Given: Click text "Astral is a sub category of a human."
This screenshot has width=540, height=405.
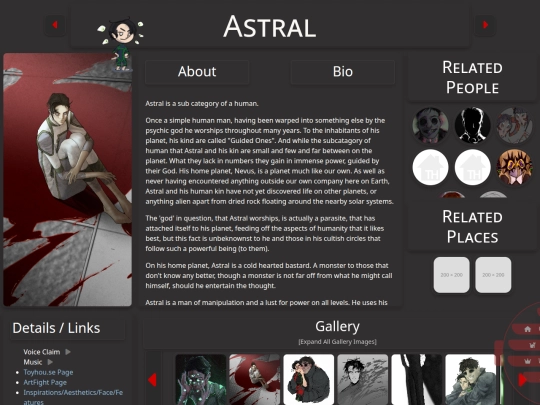Looking at the screenshot, I should [202, 103].
